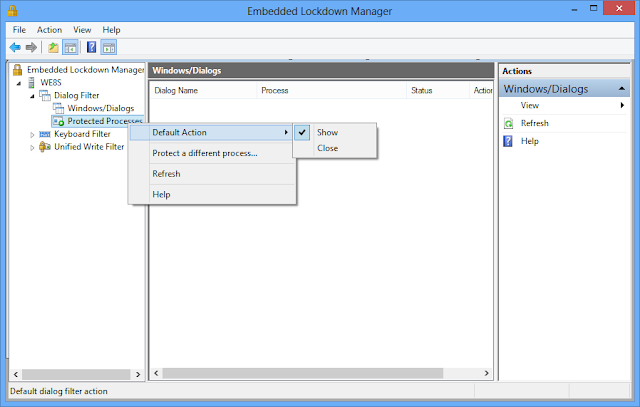640x407 pixels.
Task: Select Keyboard Filter in the tree
Action: [x=82, y=134]
